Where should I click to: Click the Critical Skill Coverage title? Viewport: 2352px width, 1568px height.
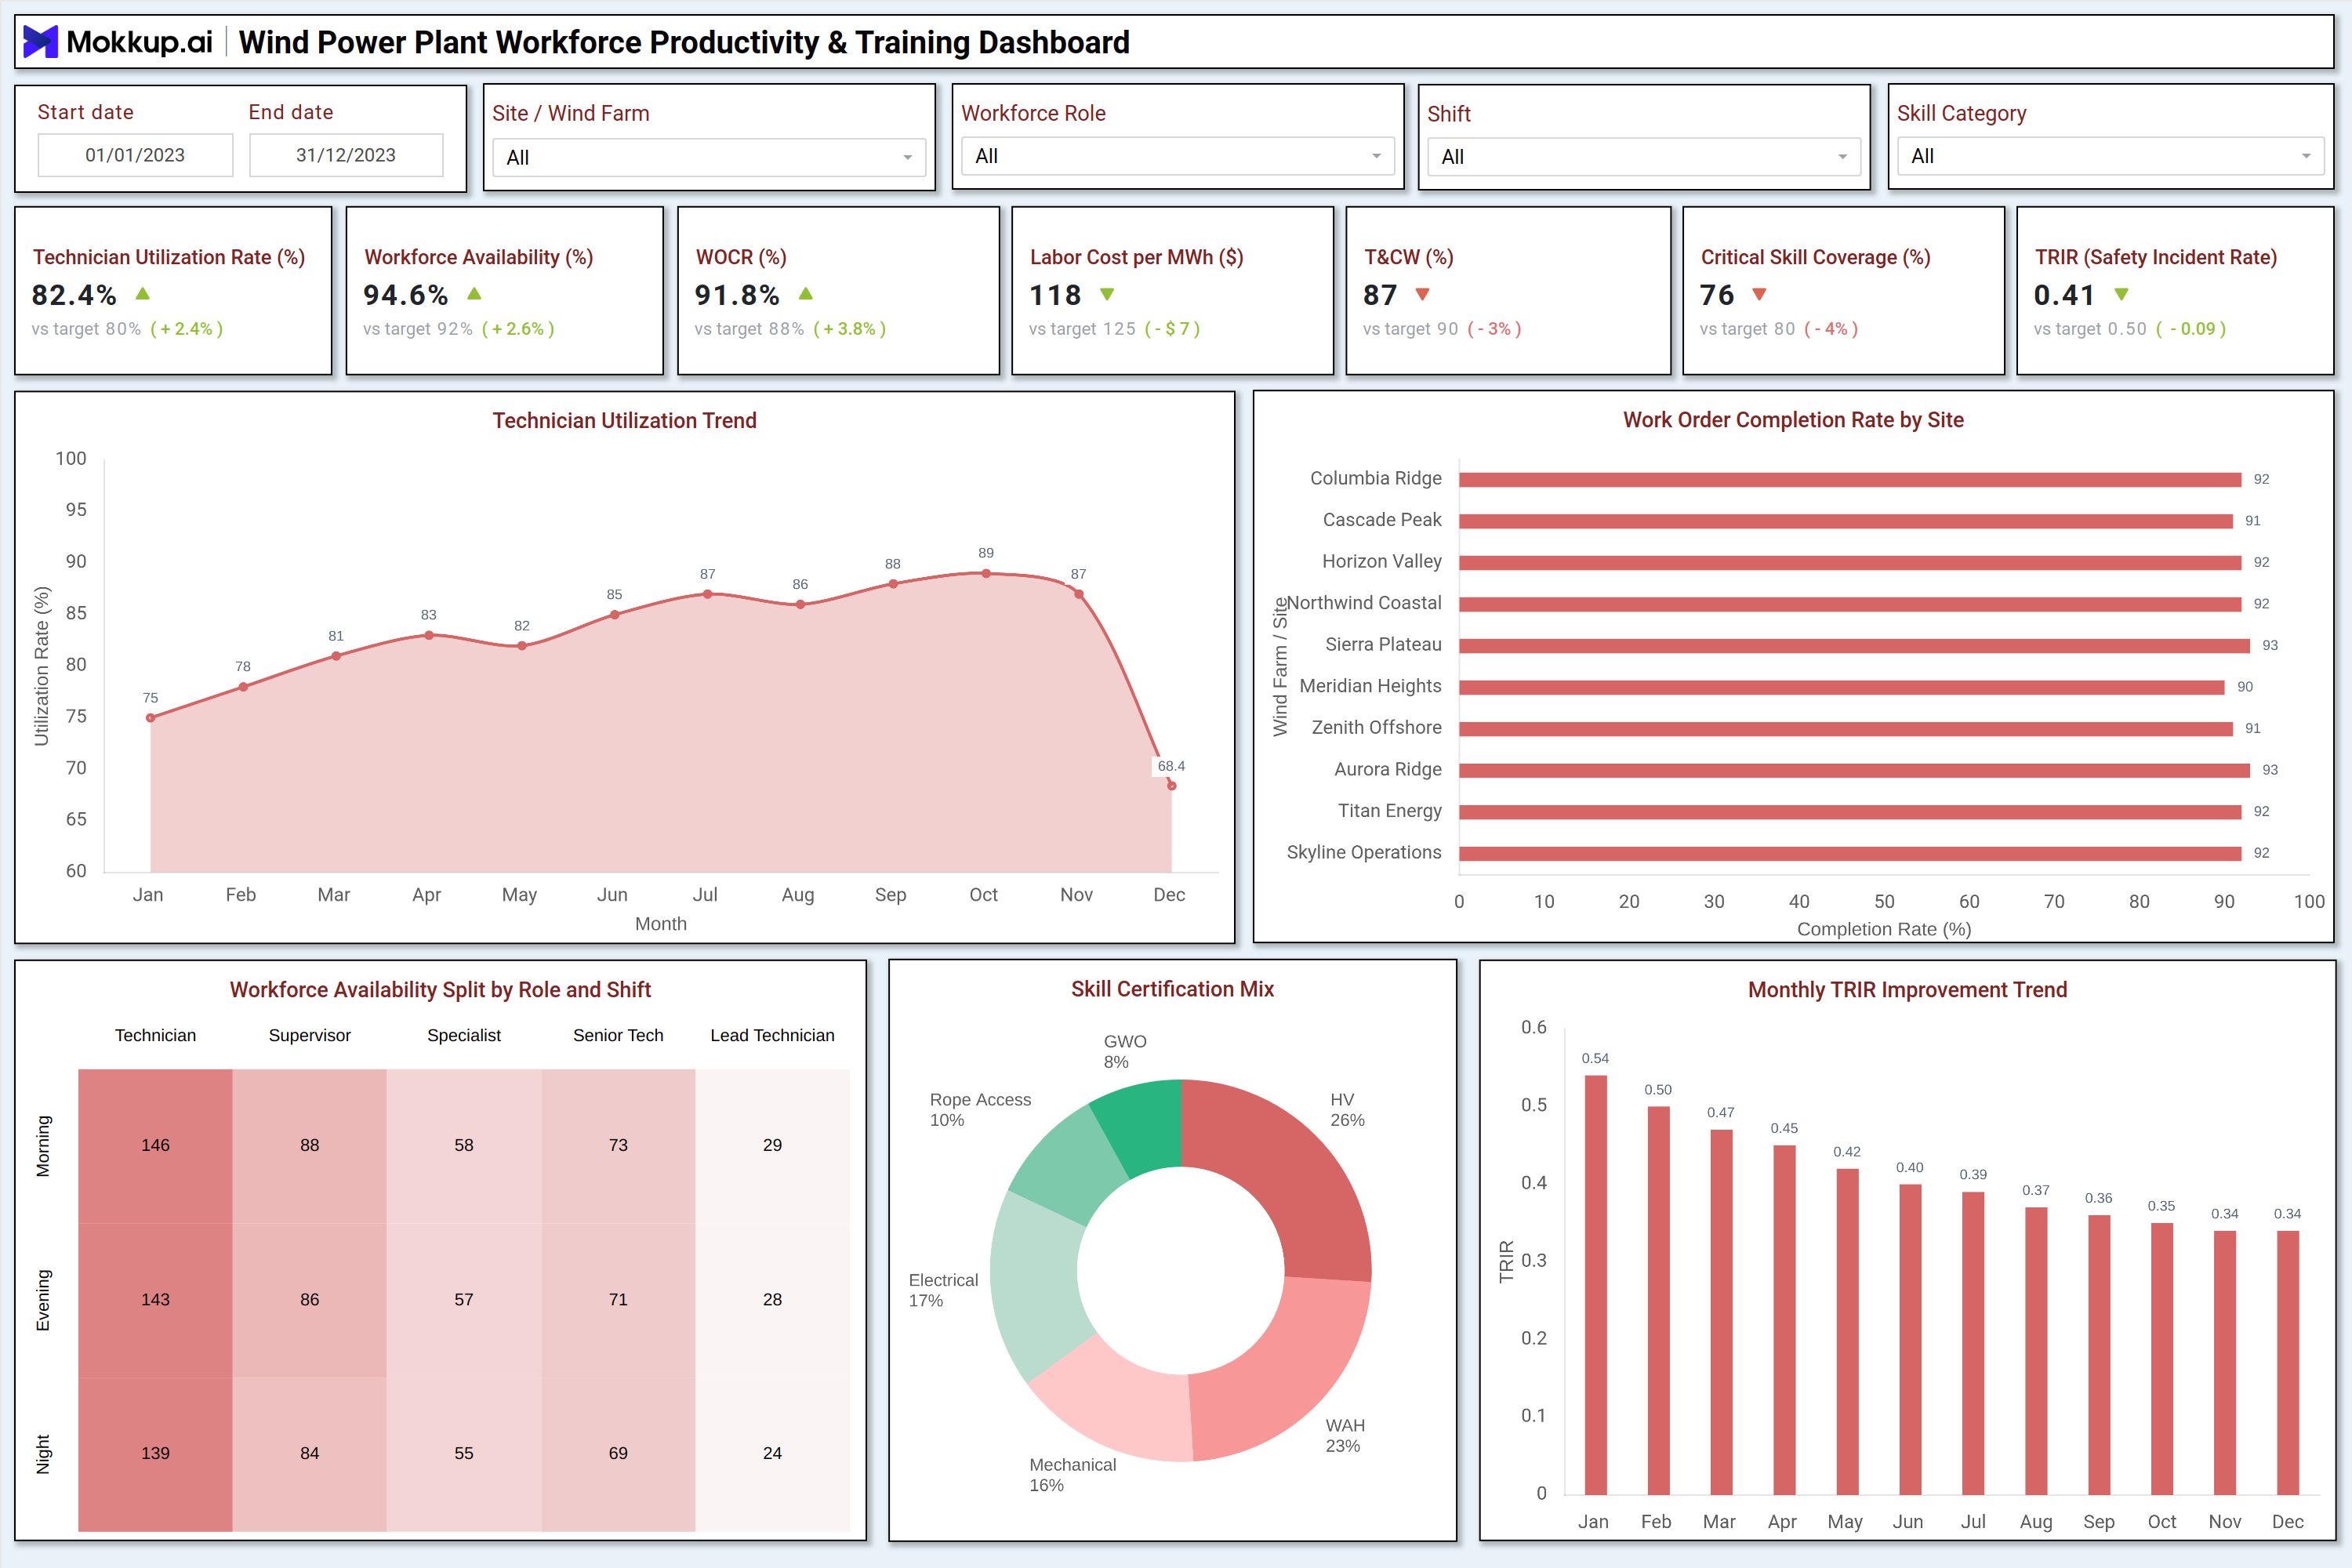1816,257
